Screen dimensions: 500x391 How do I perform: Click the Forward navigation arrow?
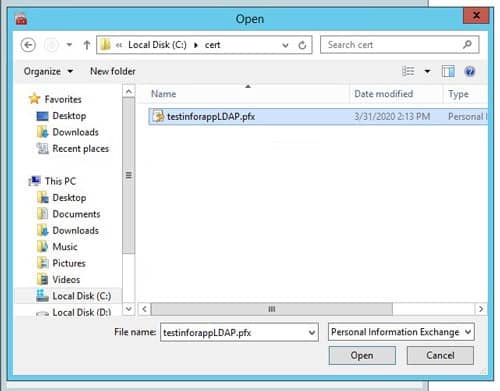click(52, 45)
